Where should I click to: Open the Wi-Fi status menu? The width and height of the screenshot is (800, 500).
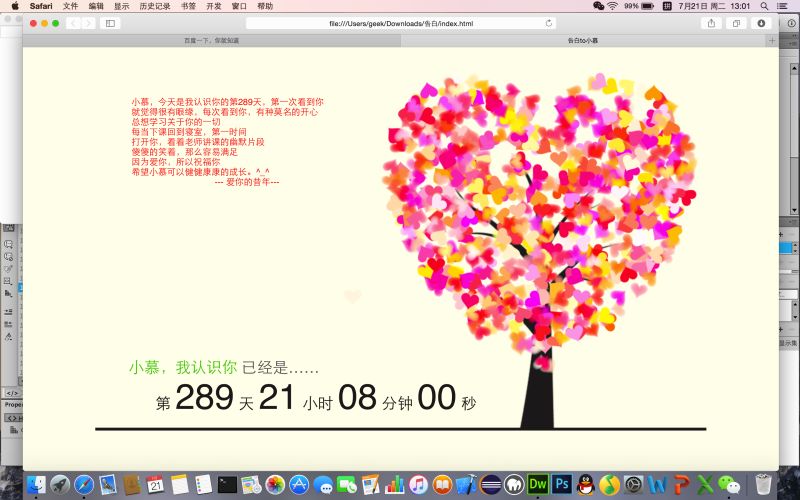coord(613,6)
